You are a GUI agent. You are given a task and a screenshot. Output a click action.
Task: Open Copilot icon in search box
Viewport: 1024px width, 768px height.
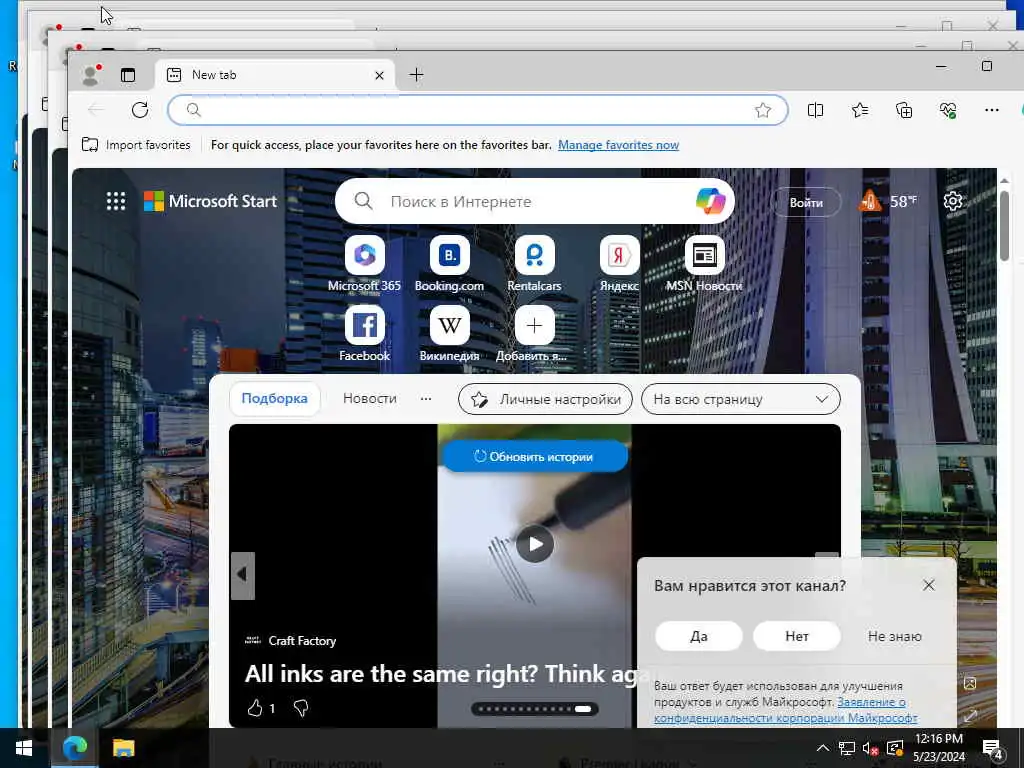pyautogui.click(x=711, y=201)
